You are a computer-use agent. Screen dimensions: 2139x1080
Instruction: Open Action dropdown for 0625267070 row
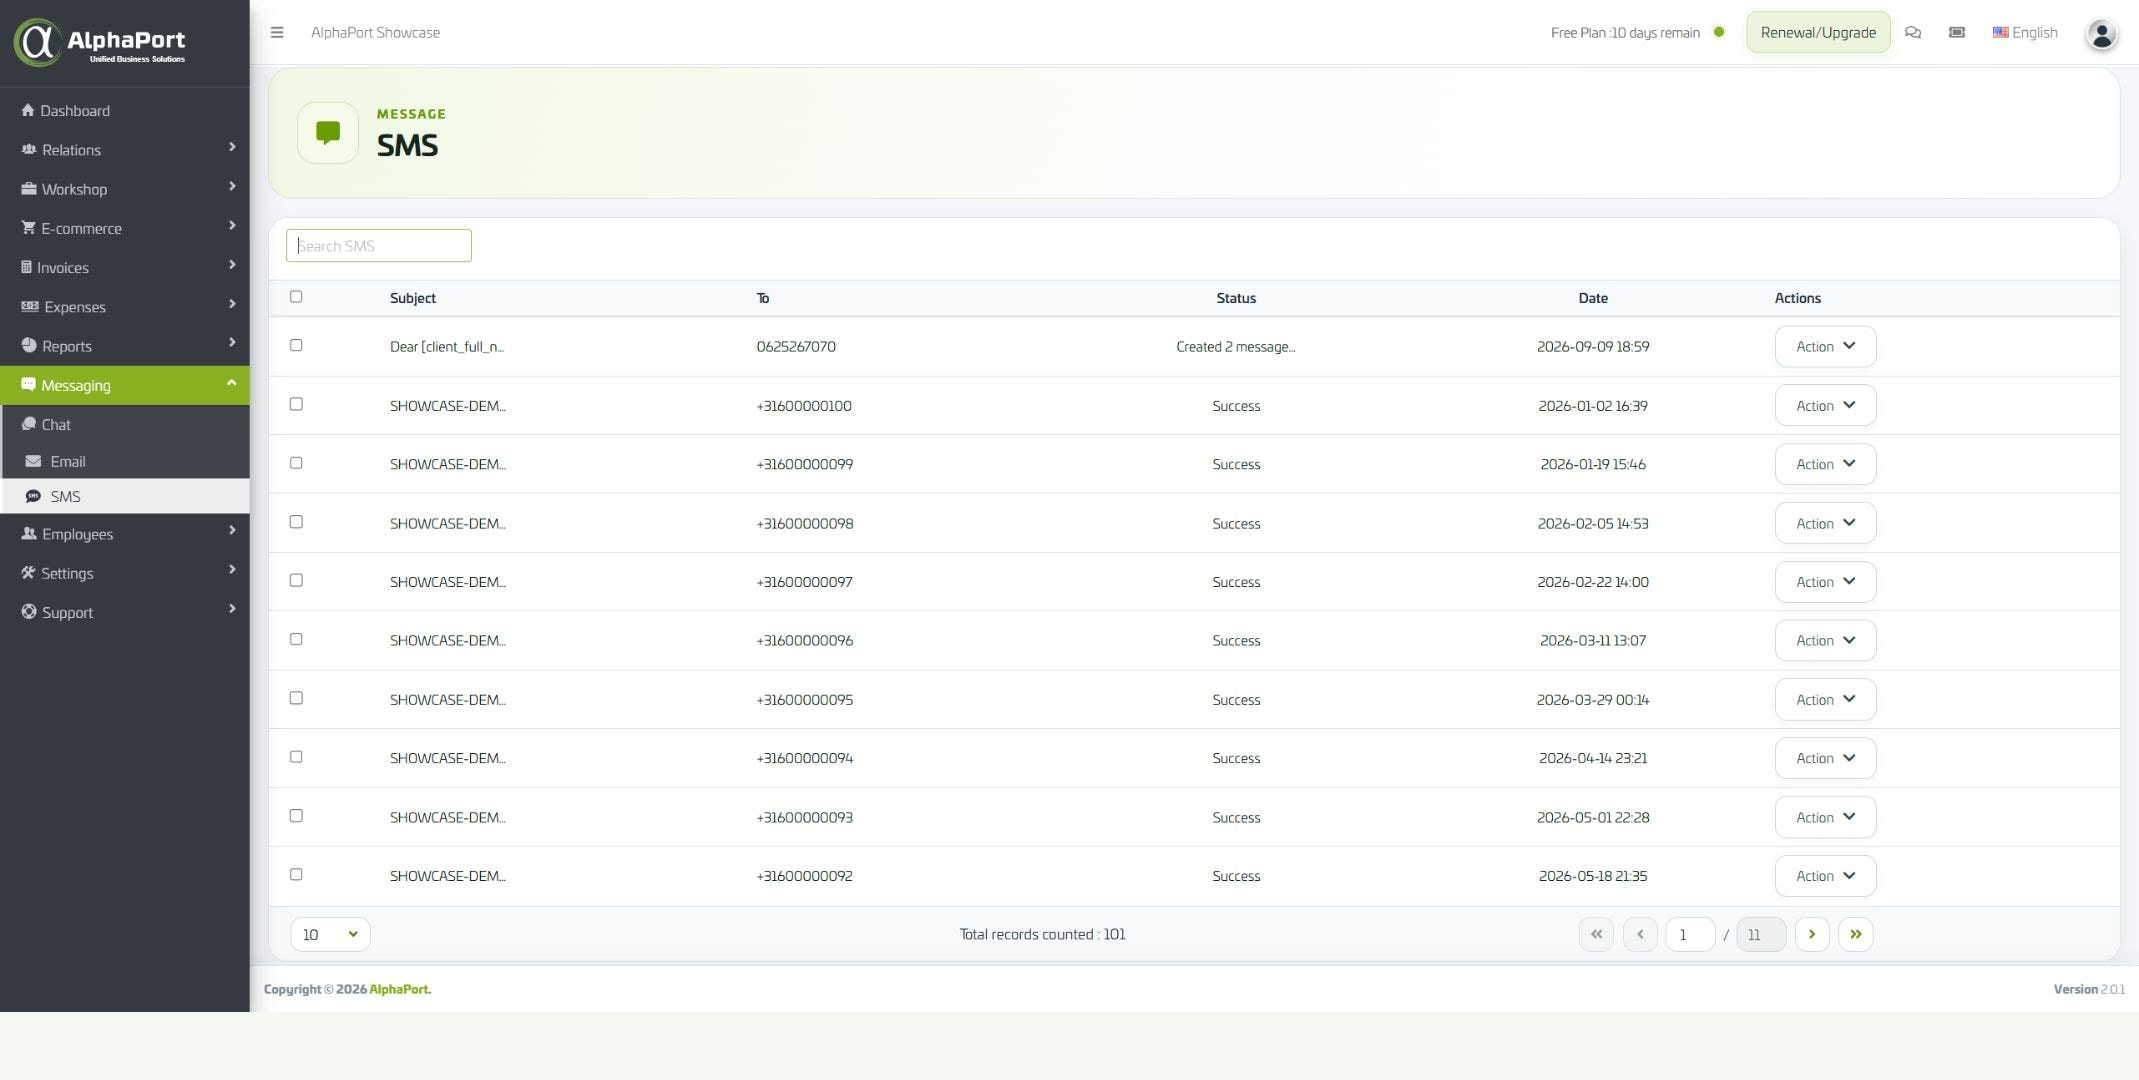[x=1825, y=346]
